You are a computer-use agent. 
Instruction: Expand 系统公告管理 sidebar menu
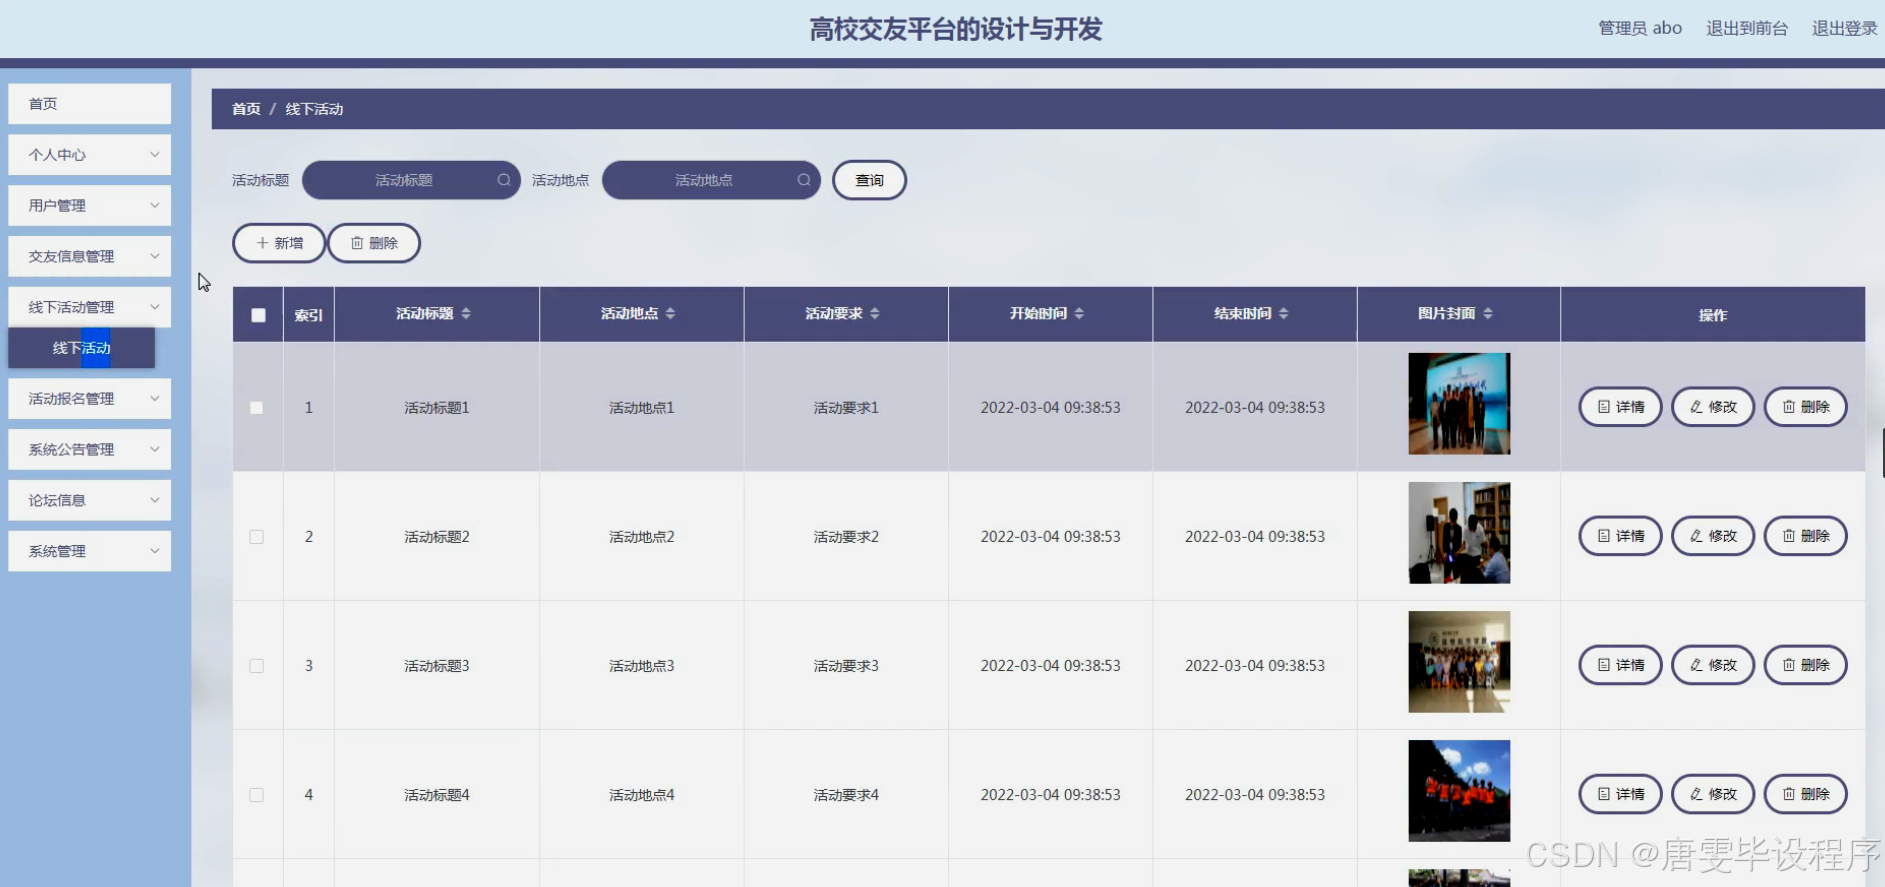90,450
